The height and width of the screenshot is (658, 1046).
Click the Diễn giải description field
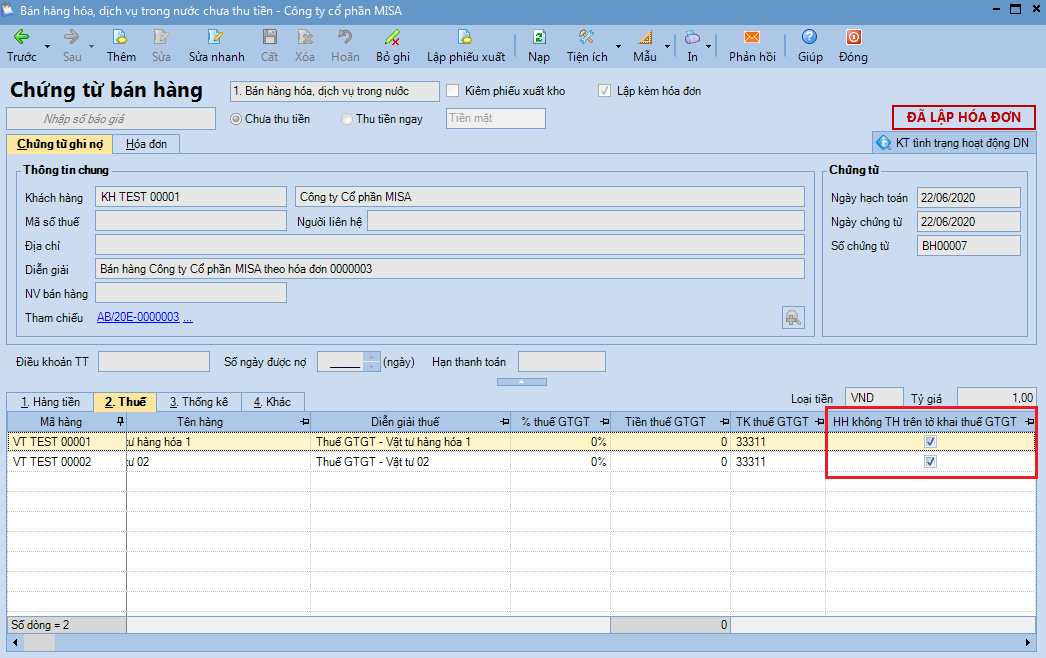[450, 269]
